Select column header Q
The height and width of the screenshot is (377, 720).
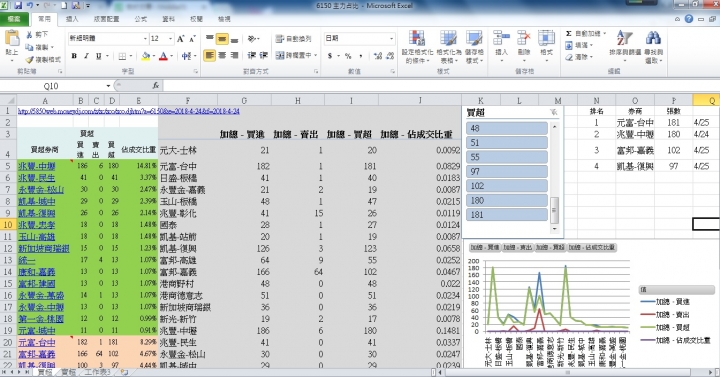[706, 101]
